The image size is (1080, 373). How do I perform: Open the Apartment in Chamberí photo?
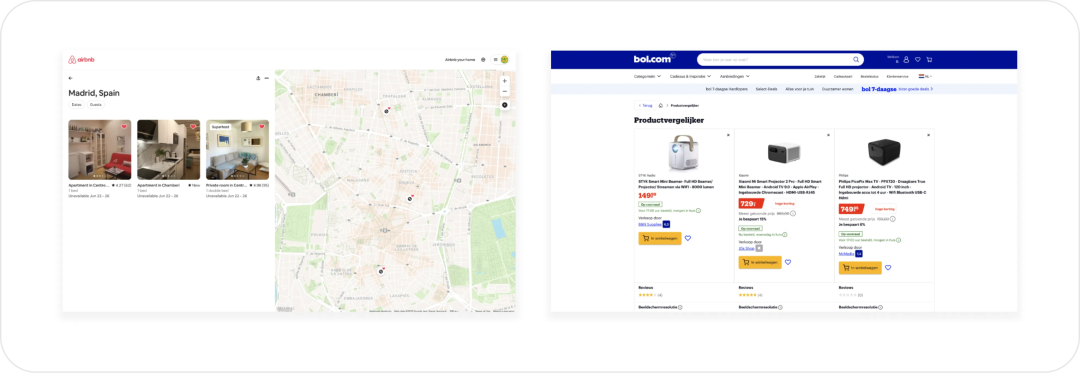169,150
